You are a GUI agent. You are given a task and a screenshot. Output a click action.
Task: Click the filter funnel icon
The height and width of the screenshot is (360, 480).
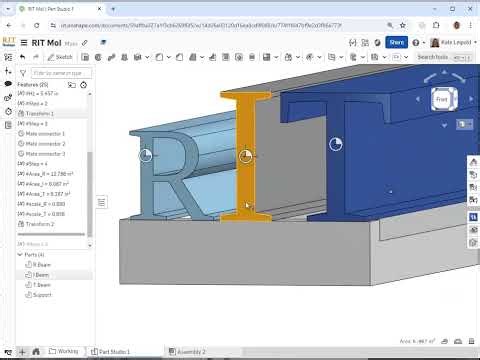pyautogui.click(x=23, y=73)
